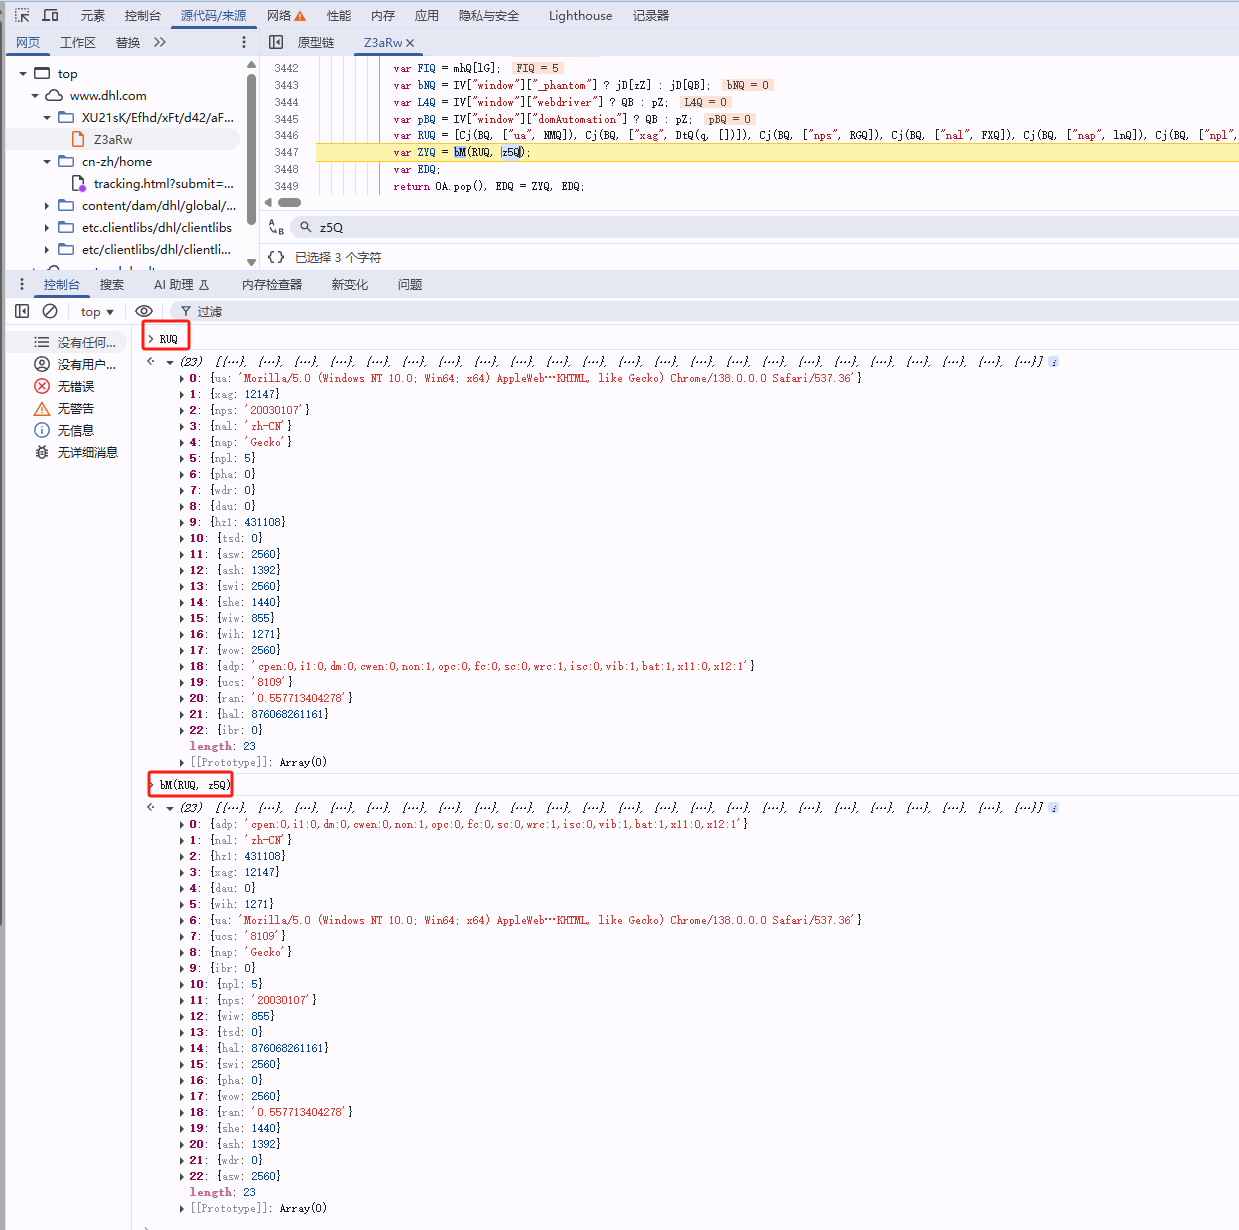Select the 源代码/来源 tab
Viewport: 1239px width, 1230px height.
213,16
